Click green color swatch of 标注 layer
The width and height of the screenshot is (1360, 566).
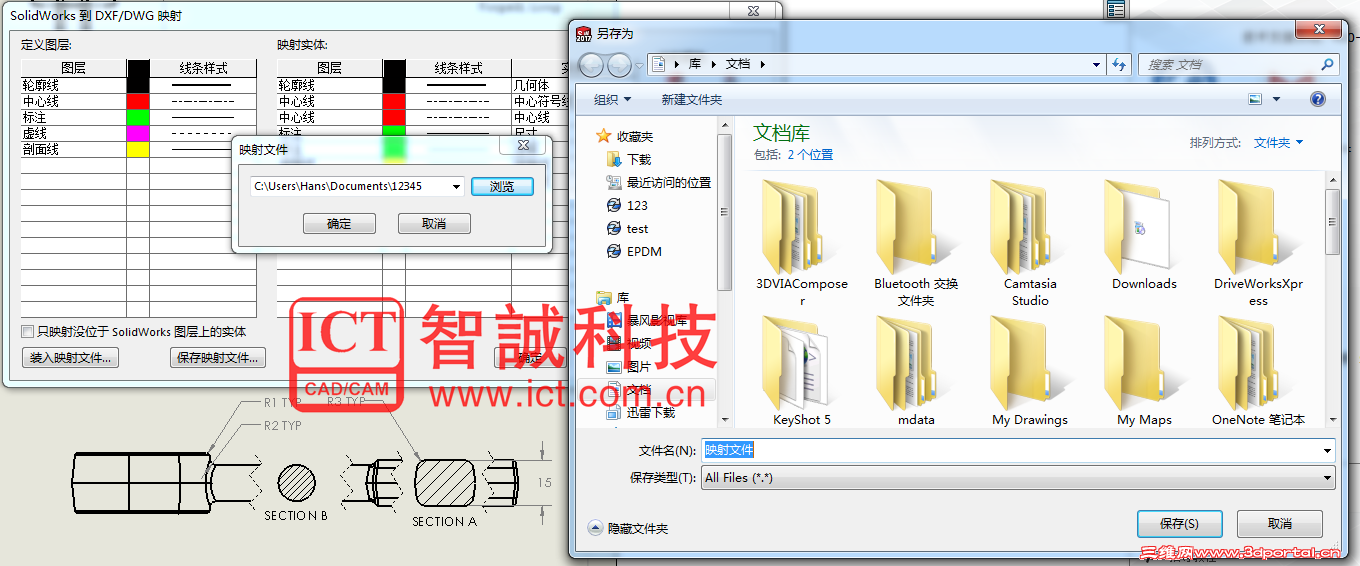138,117
